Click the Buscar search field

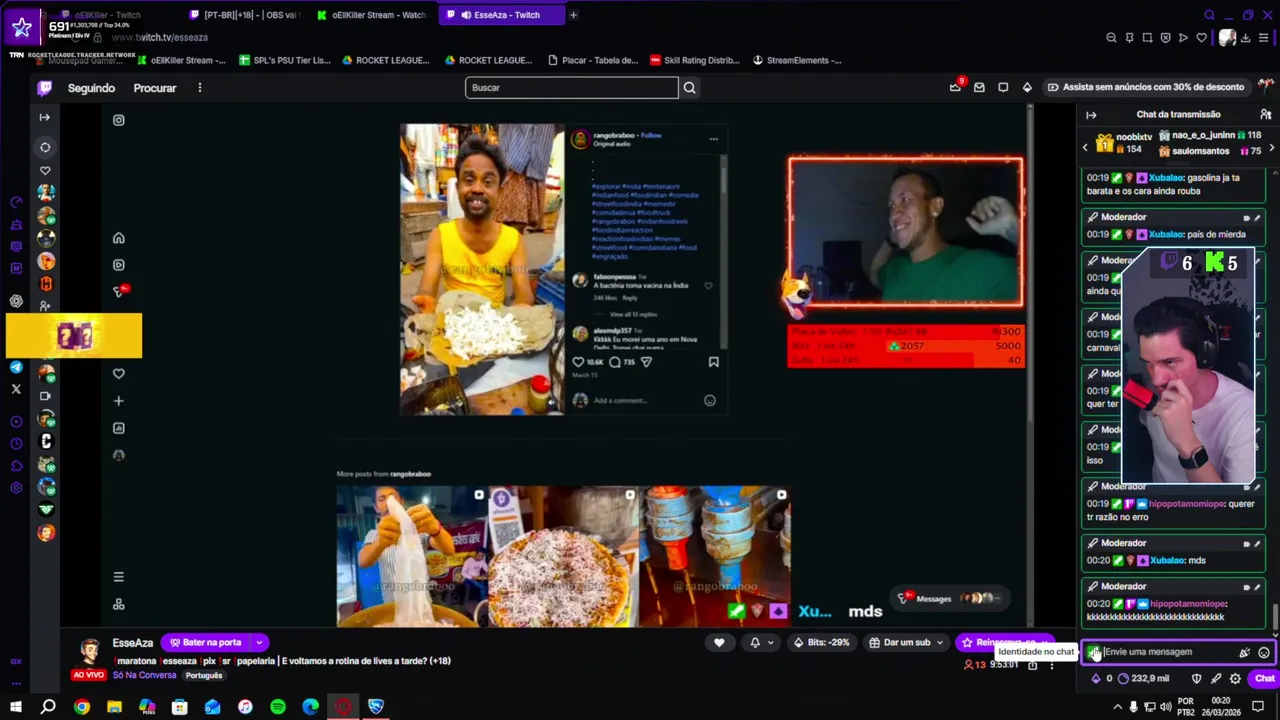[571, 87]
